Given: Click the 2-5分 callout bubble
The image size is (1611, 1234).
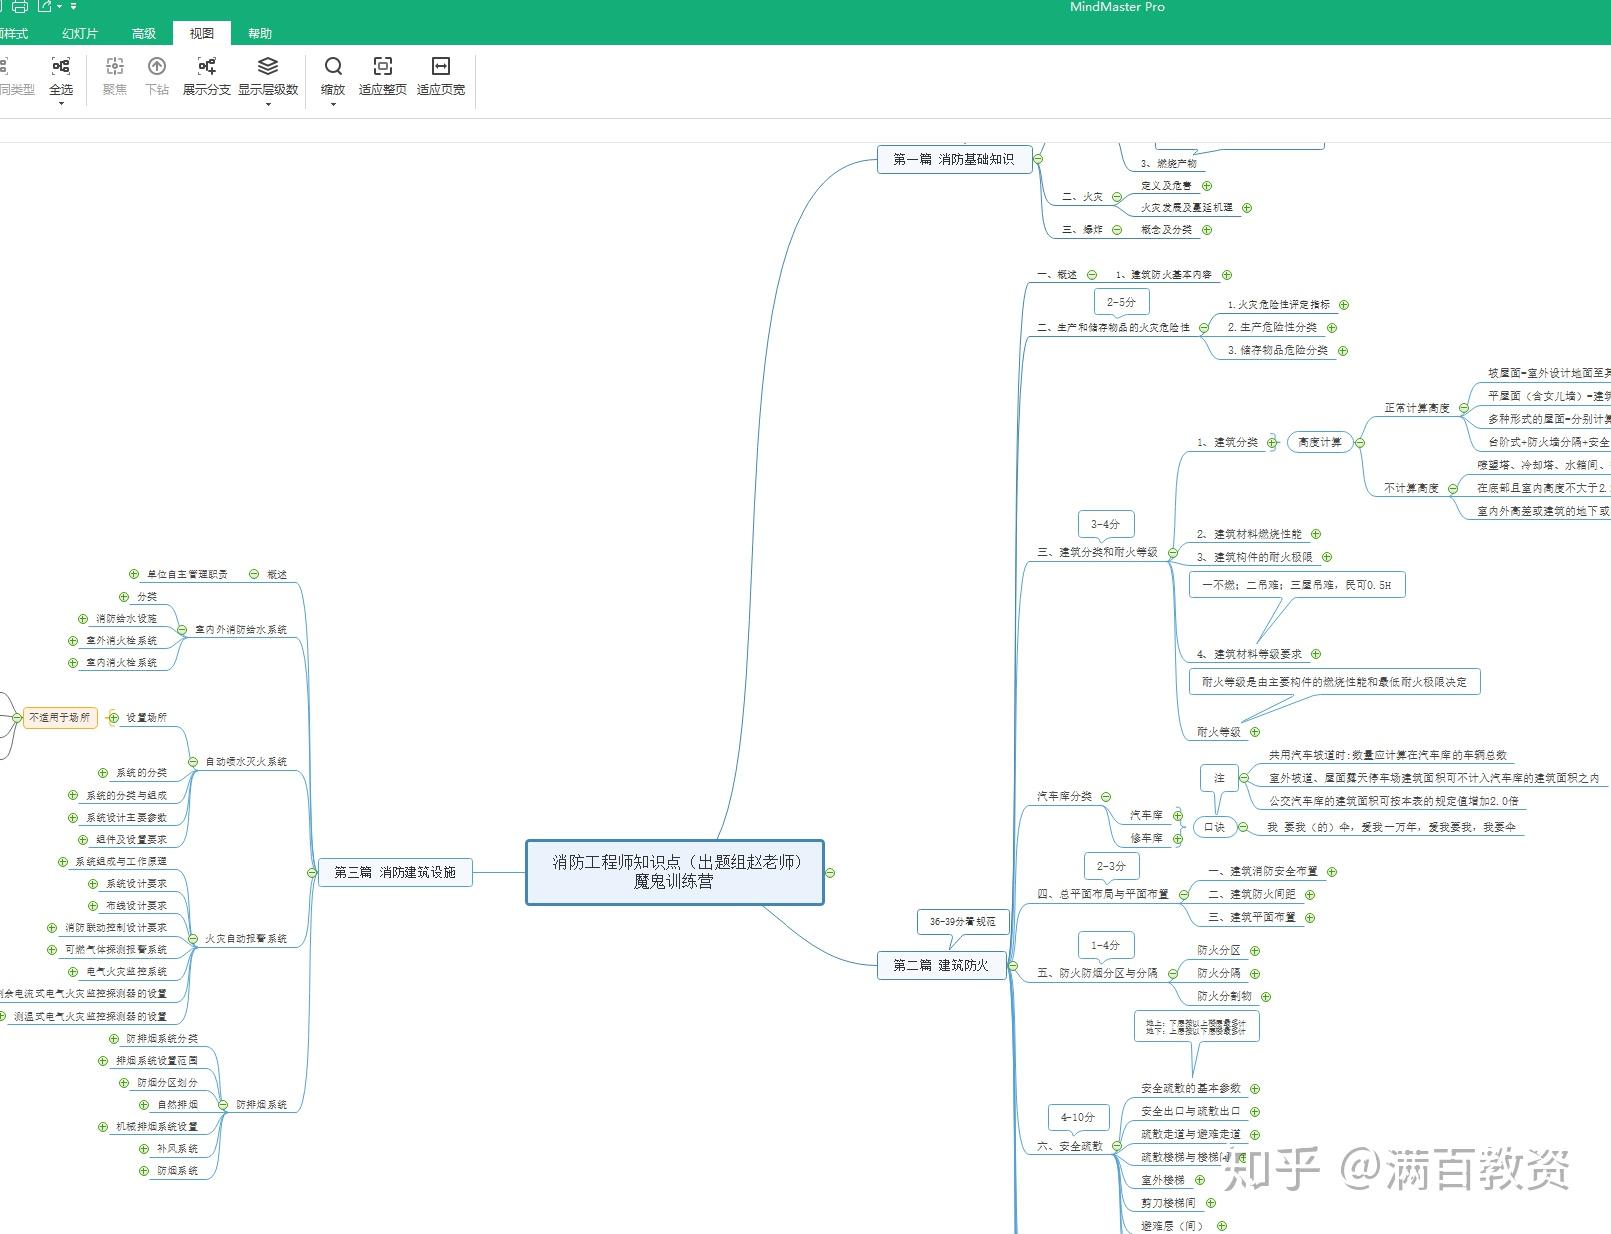Looking at the screenshot, I should click(x=1119, y=300).
